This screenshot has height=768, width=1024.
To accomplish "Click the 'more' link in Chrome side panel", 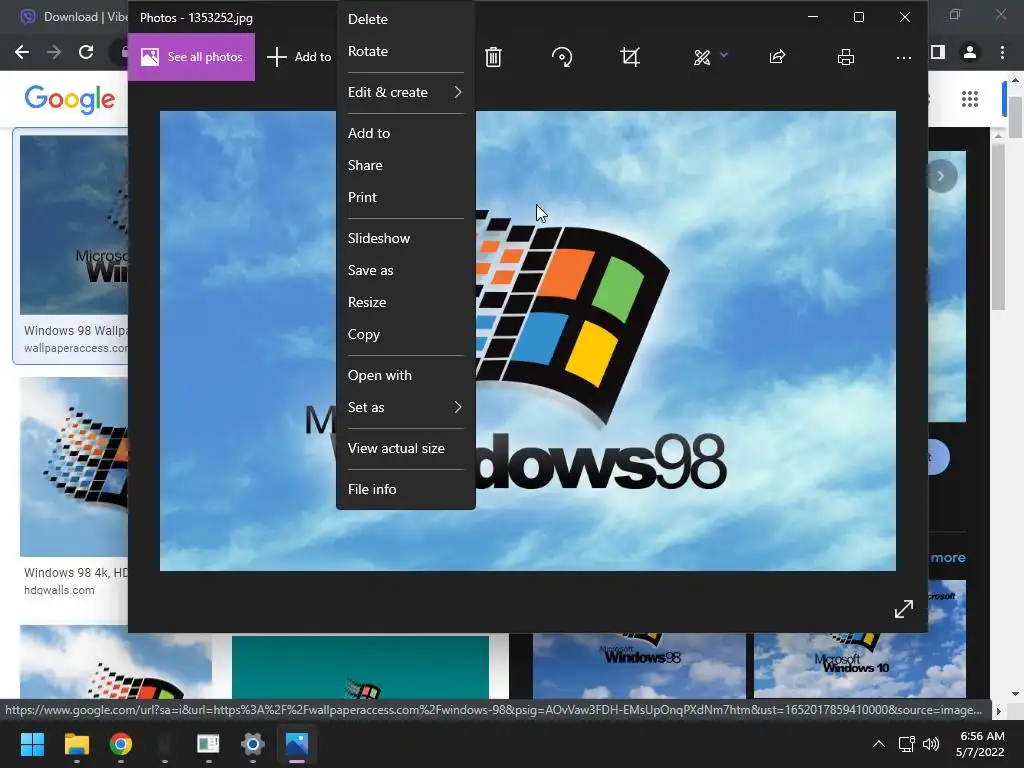I will pos(948,558).
